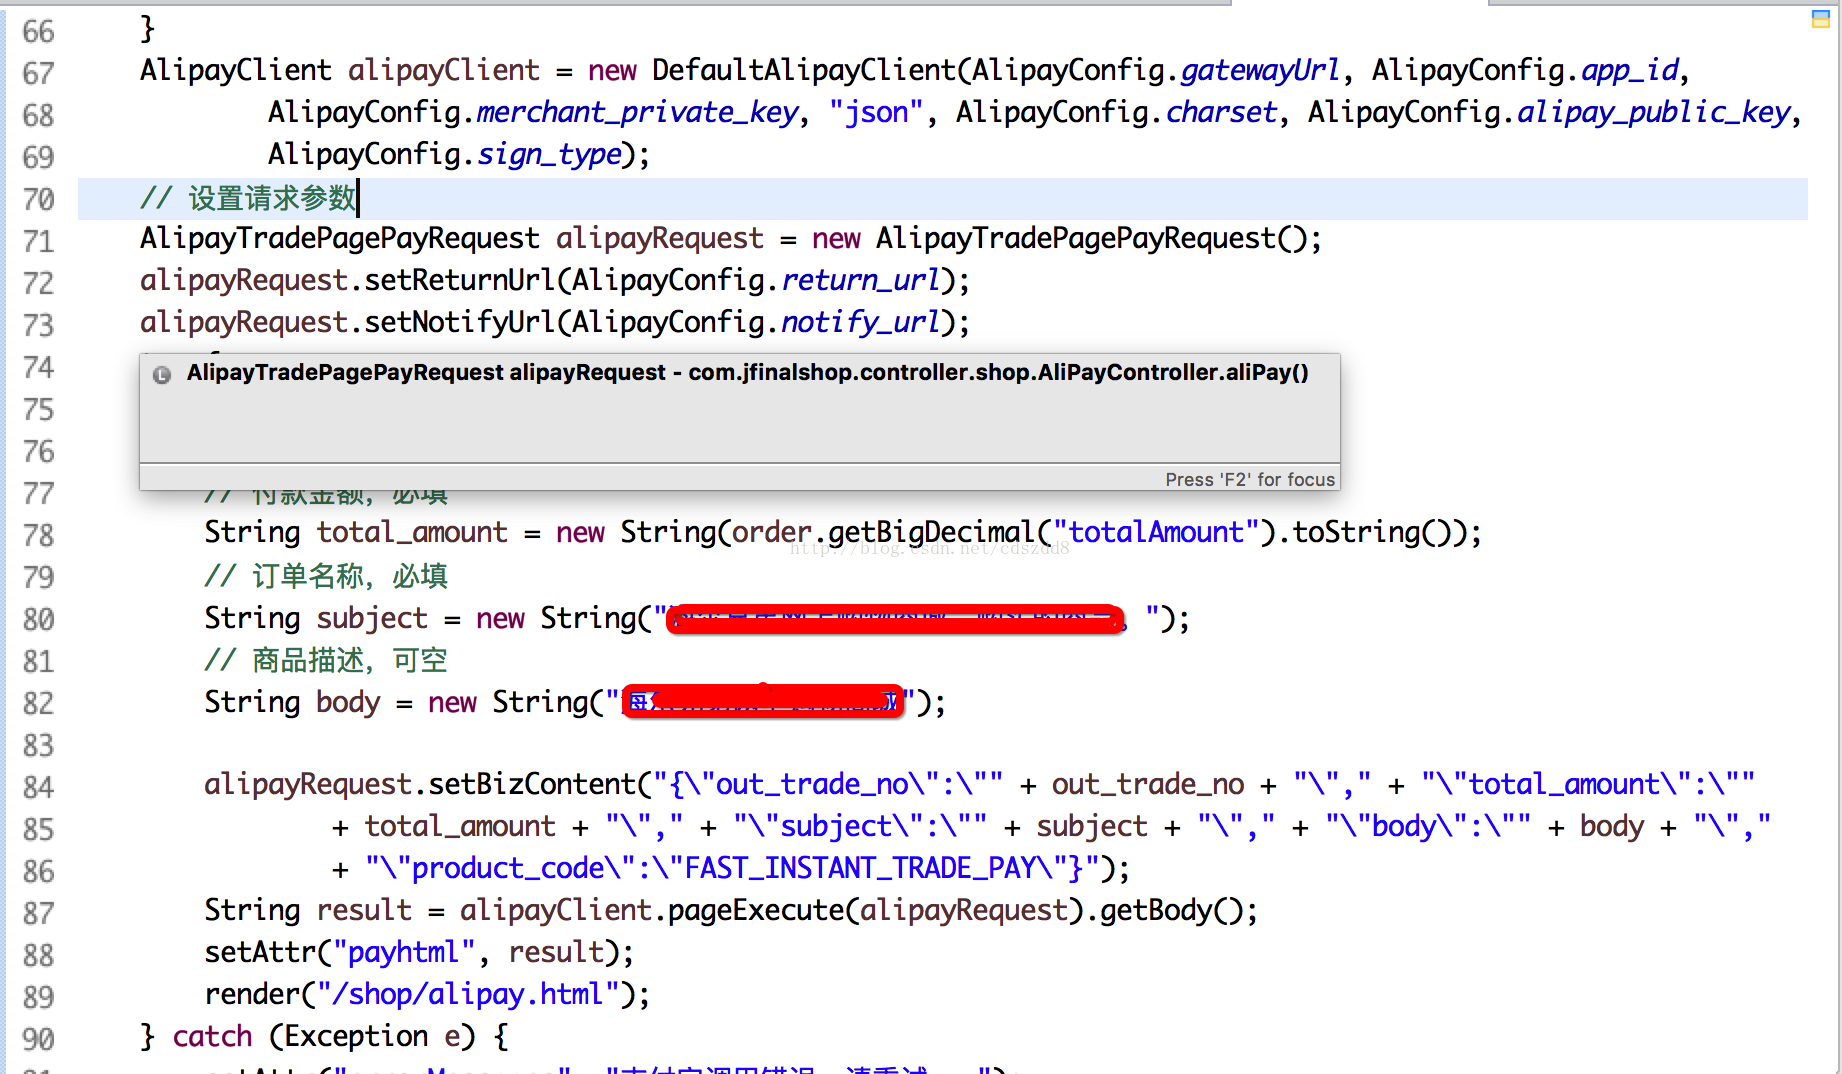This screenshot has width=1842, height=1074.
Task: Click the subject variable declaration on line 80
Action: point(372,618)
